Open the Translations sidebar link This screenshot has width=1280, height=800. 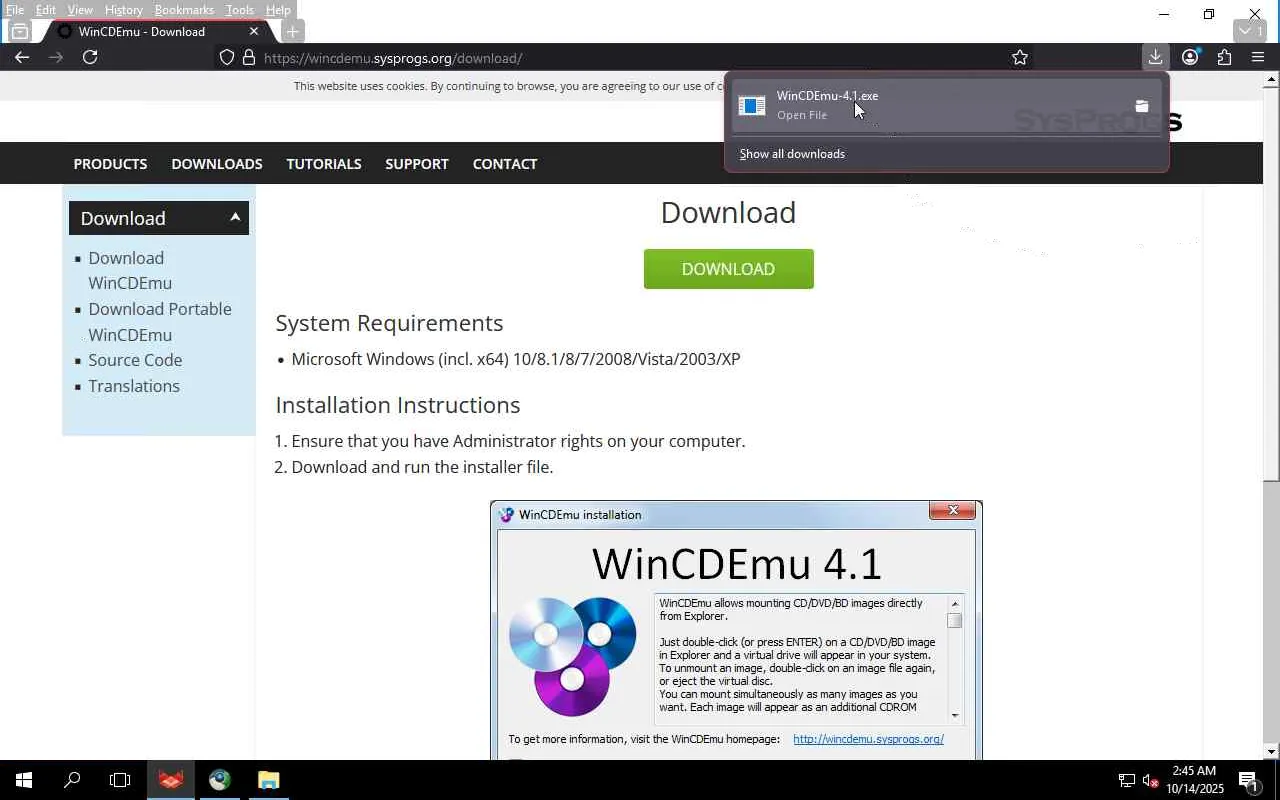pyautogui.click(x=134, y=386)
